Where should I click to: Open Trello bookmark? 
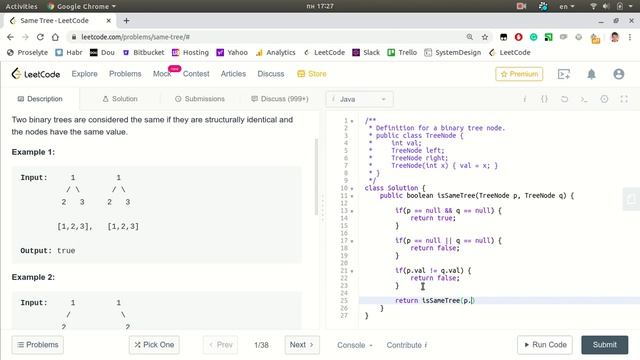pyautogui.click(x=402, y=52)
